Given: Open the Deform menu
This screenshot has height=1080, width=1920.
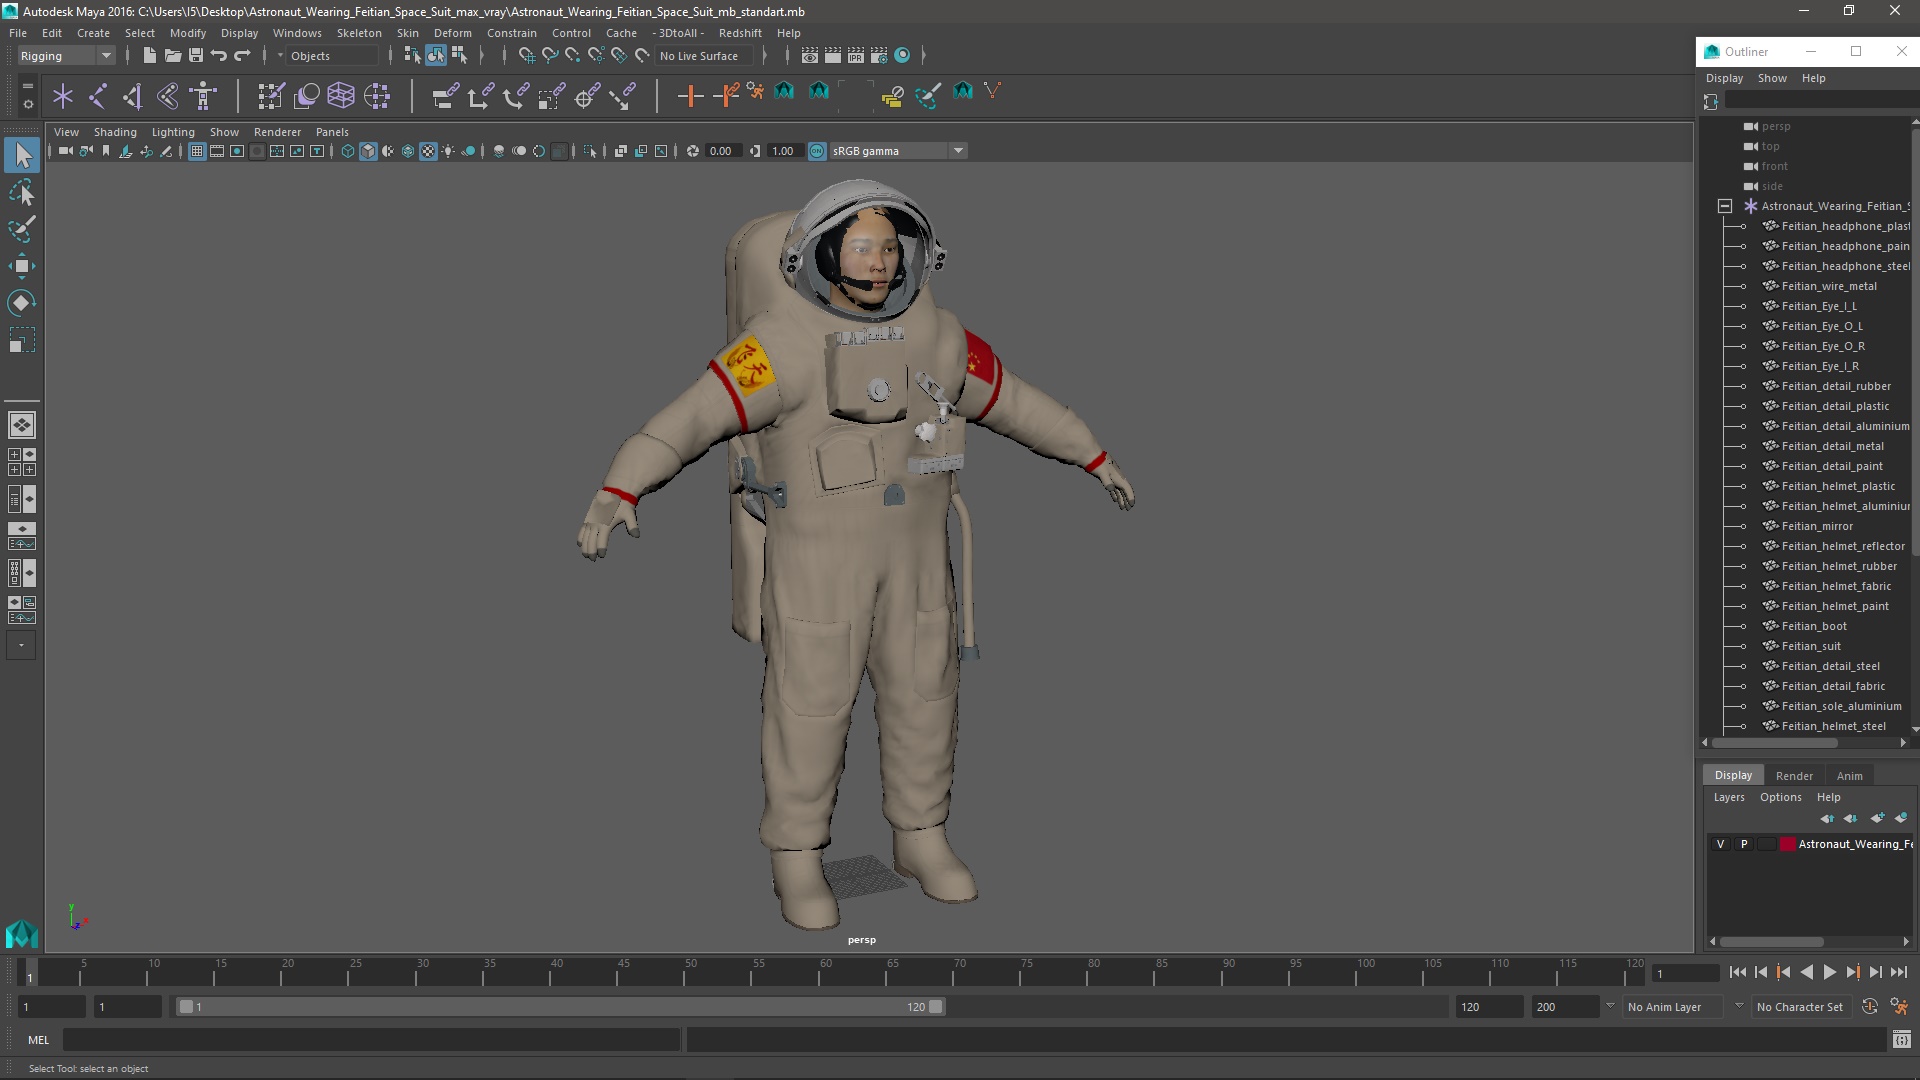Looking at the screenshot, I should [x=452, y=33].
